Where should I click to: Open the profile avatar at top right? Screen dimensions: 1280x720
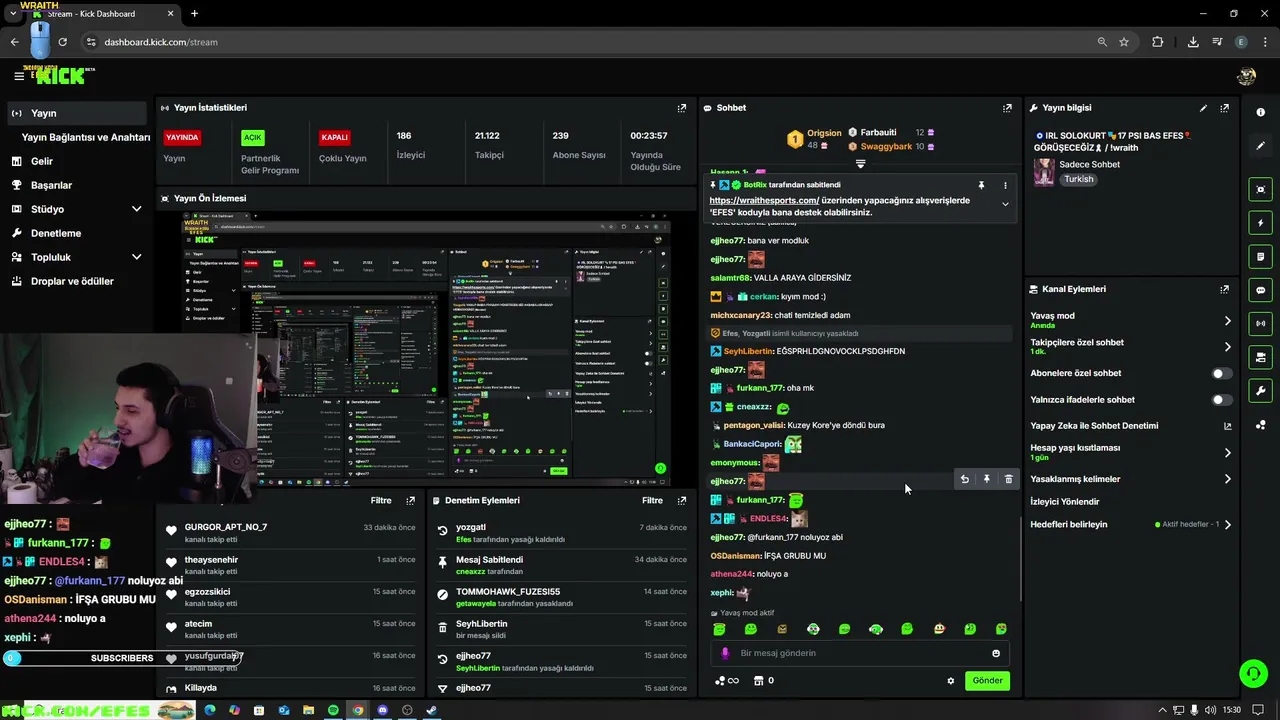1246,76
